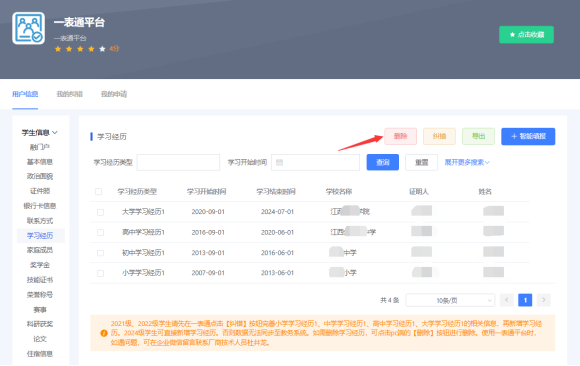
Task: Click the 高中学习经历1 cell
Action: point(143,232)
